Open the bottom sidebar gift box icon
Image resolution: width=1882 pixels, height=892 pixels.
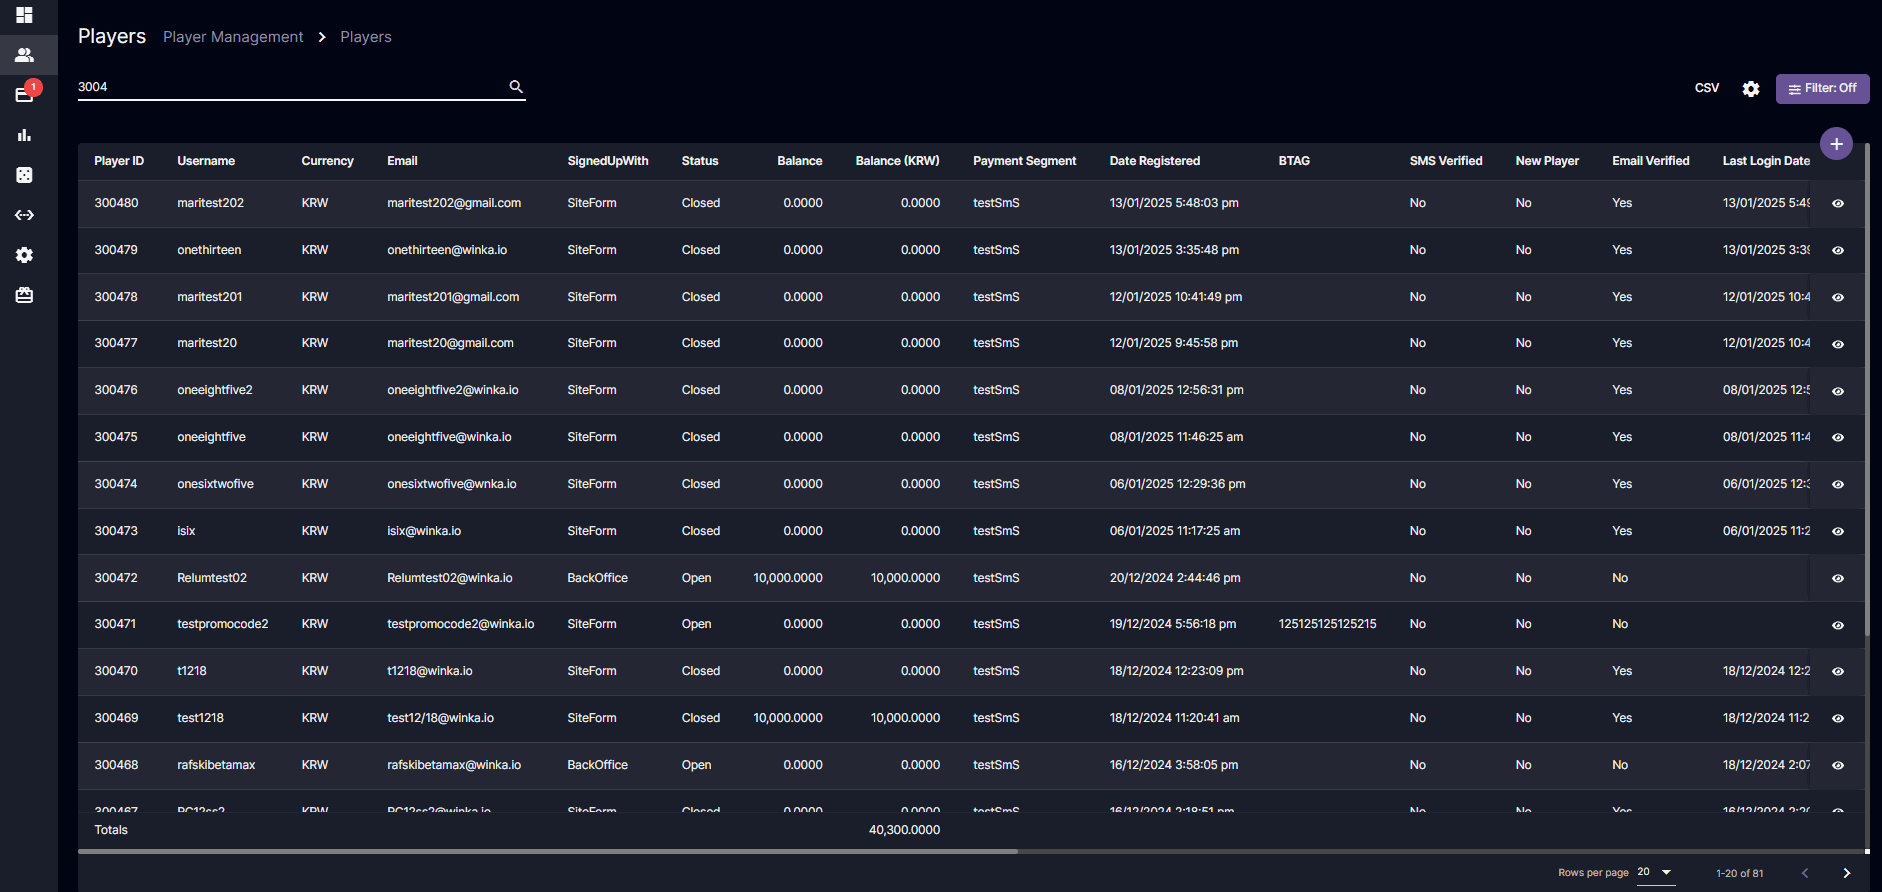24,295
